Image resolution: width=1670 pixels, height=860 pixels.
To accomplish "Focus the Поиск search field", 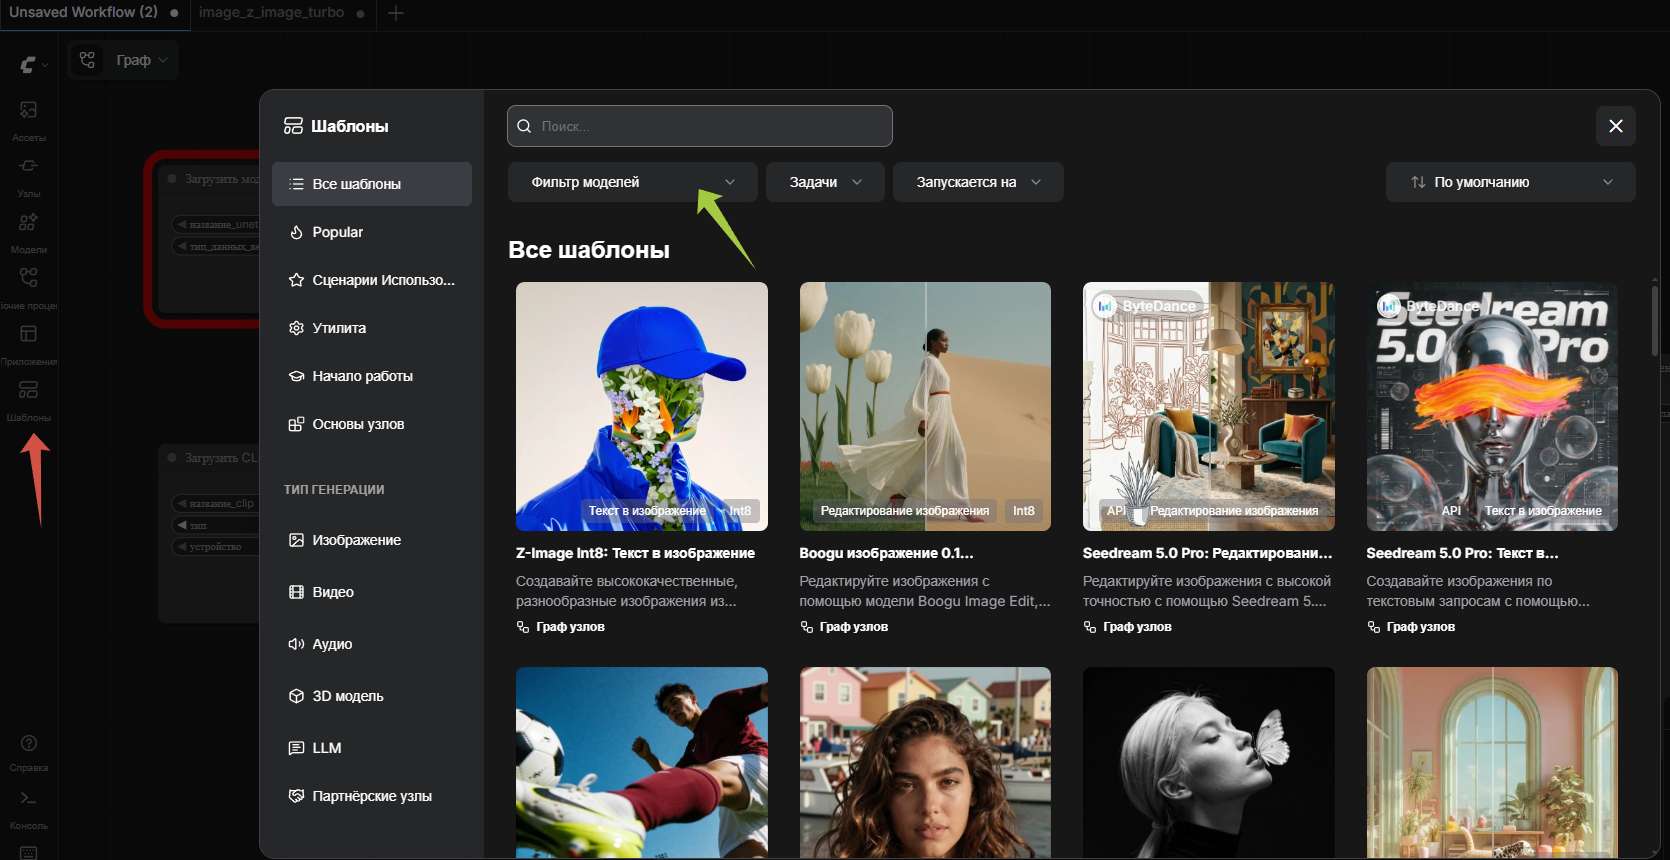I will point(700,126).
